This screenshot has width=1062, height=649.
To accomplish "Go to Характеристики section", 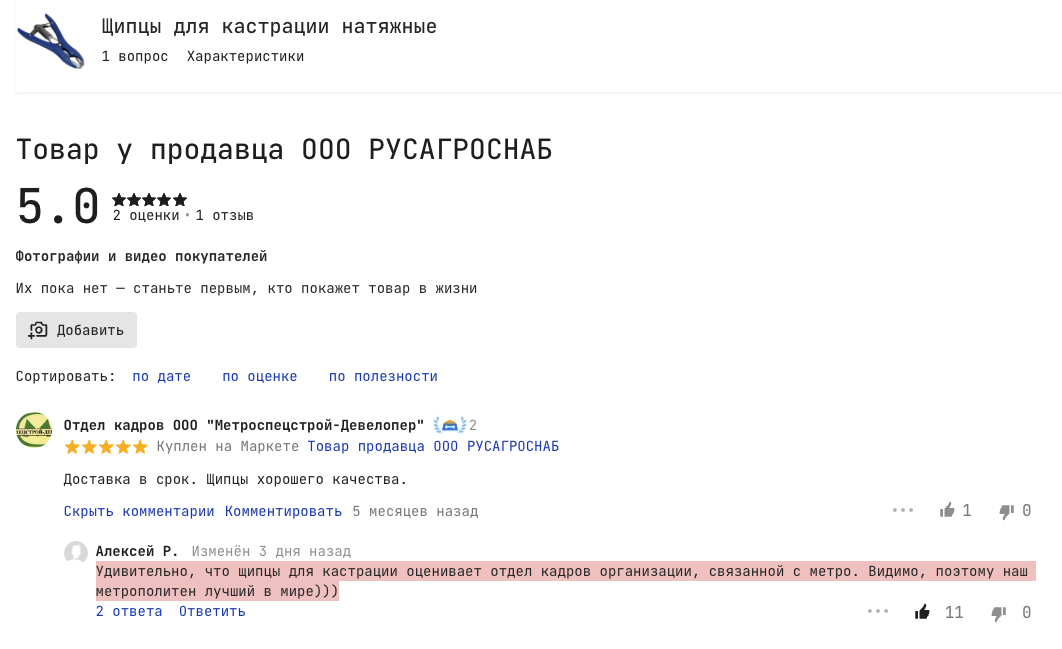I will (x=245, y=56).
